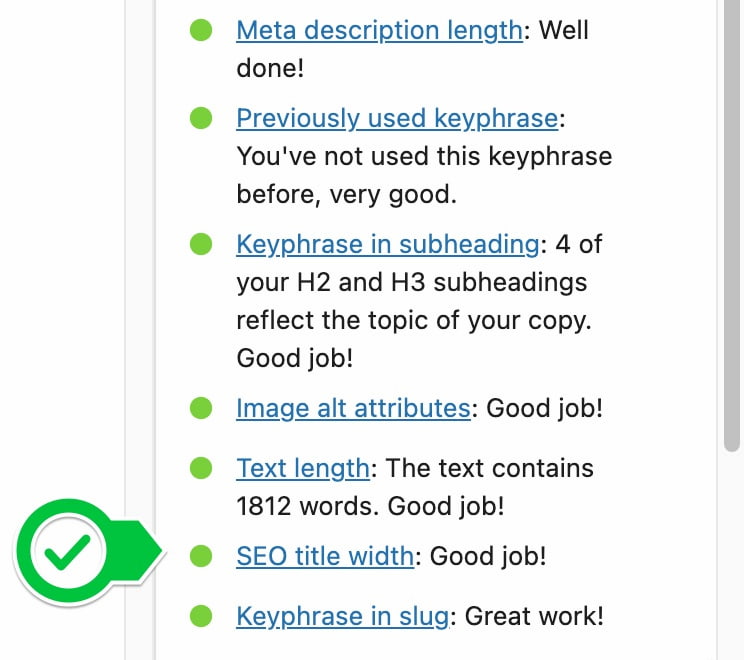Open the SEO title width link

pyautogui.click(x=325, y=556)
